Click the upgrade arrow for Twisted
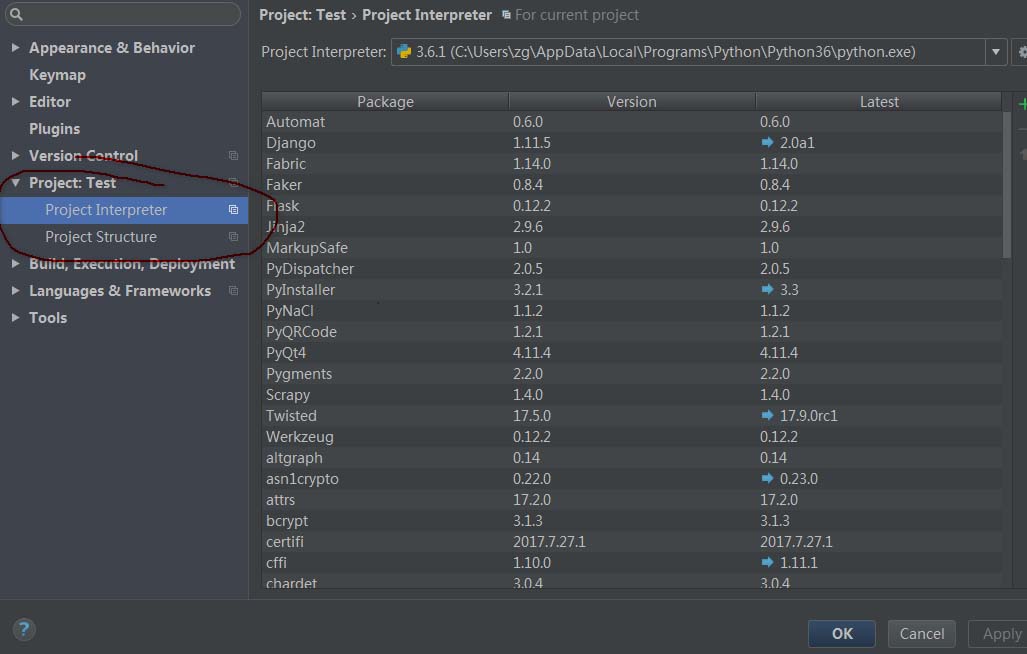Screen dimensions: 1027x654 (x=767, y=415)
